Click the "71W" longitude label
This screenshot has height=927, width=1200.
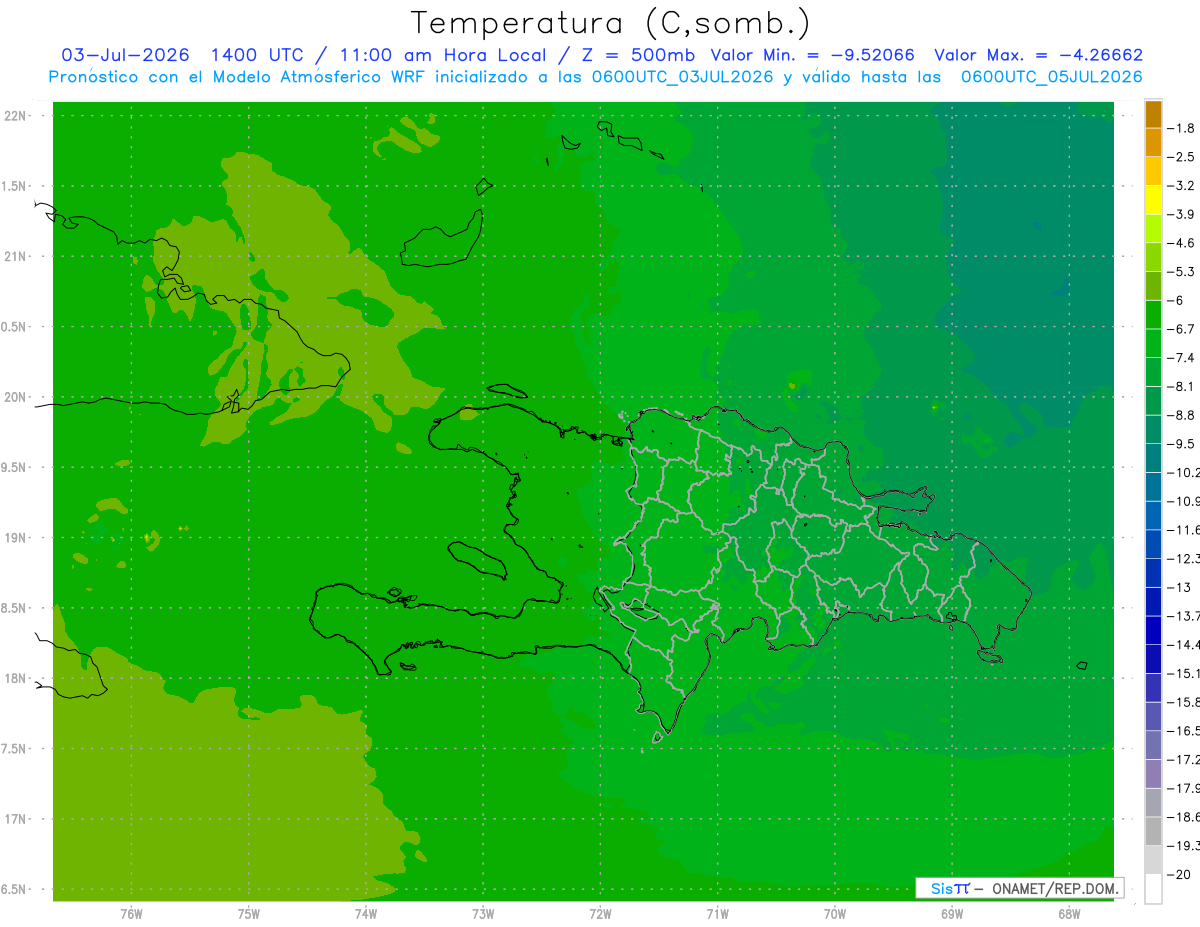click(x=717, y=914)
